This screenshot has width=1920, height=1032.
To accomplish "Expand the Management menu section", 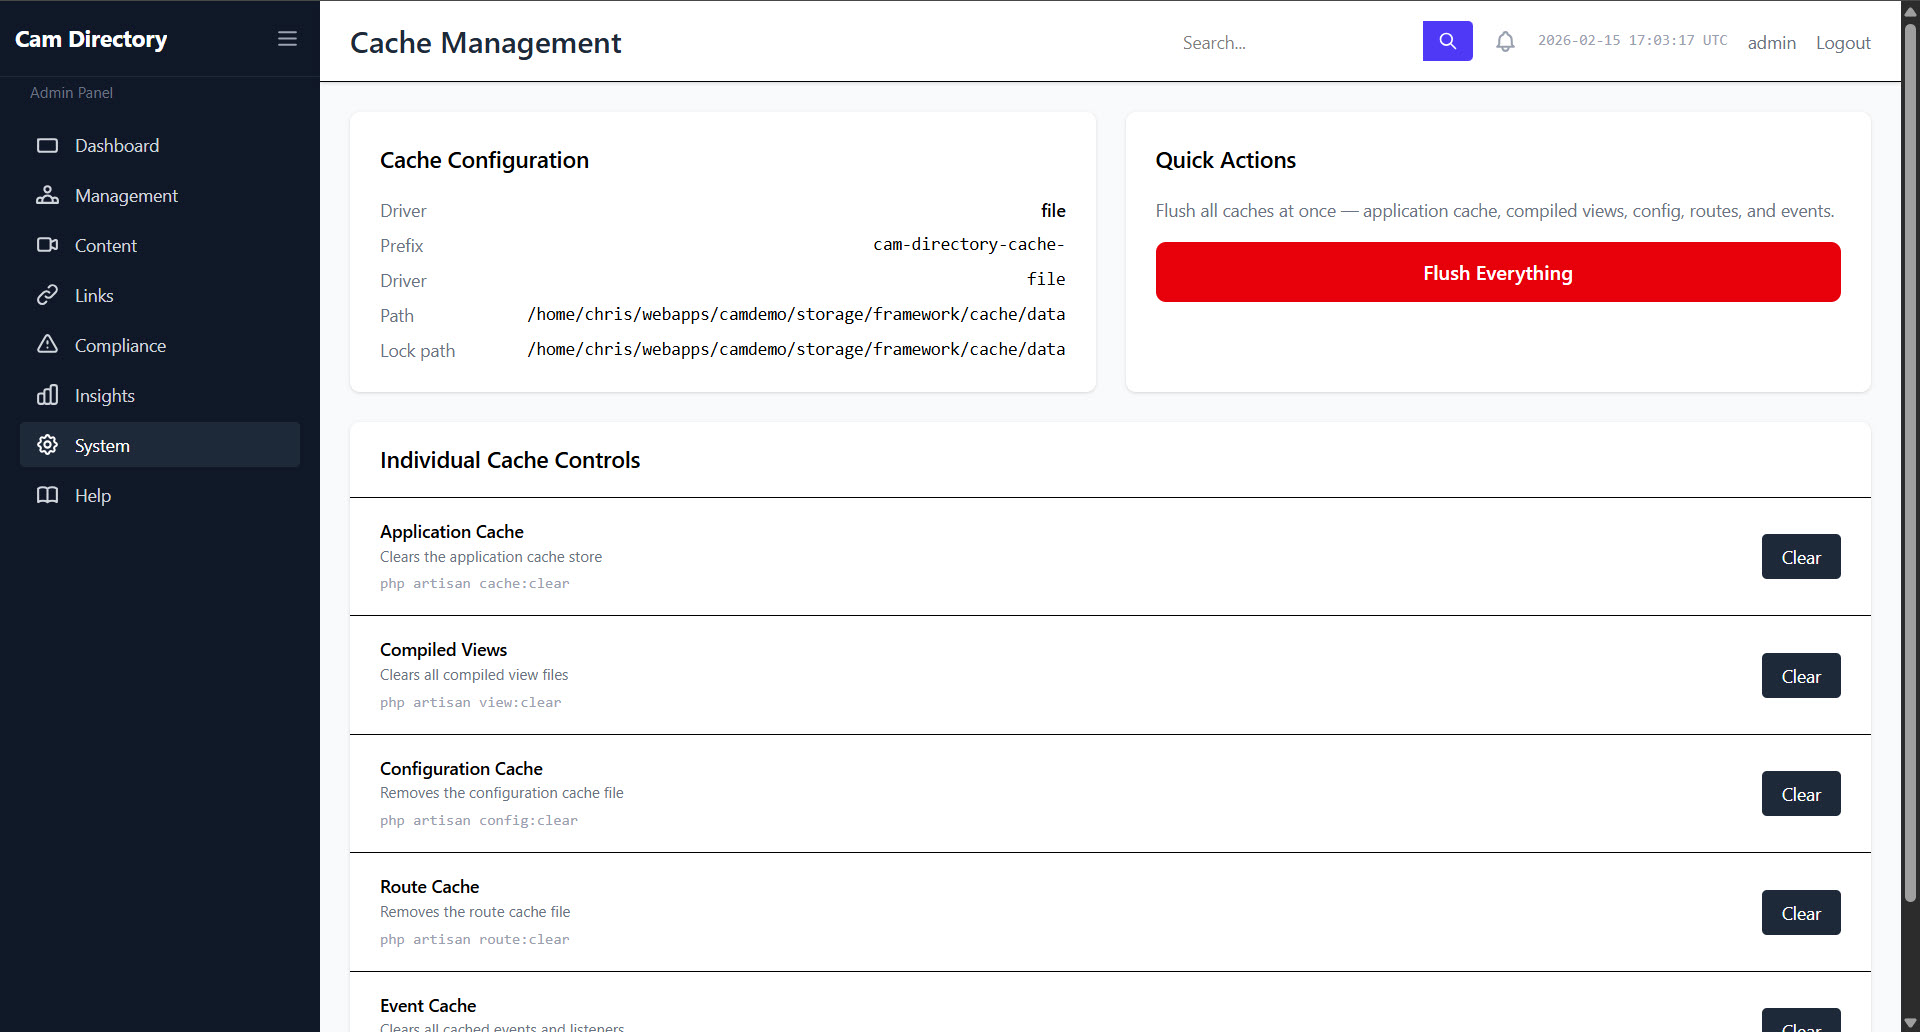I will tap(126, 196).
